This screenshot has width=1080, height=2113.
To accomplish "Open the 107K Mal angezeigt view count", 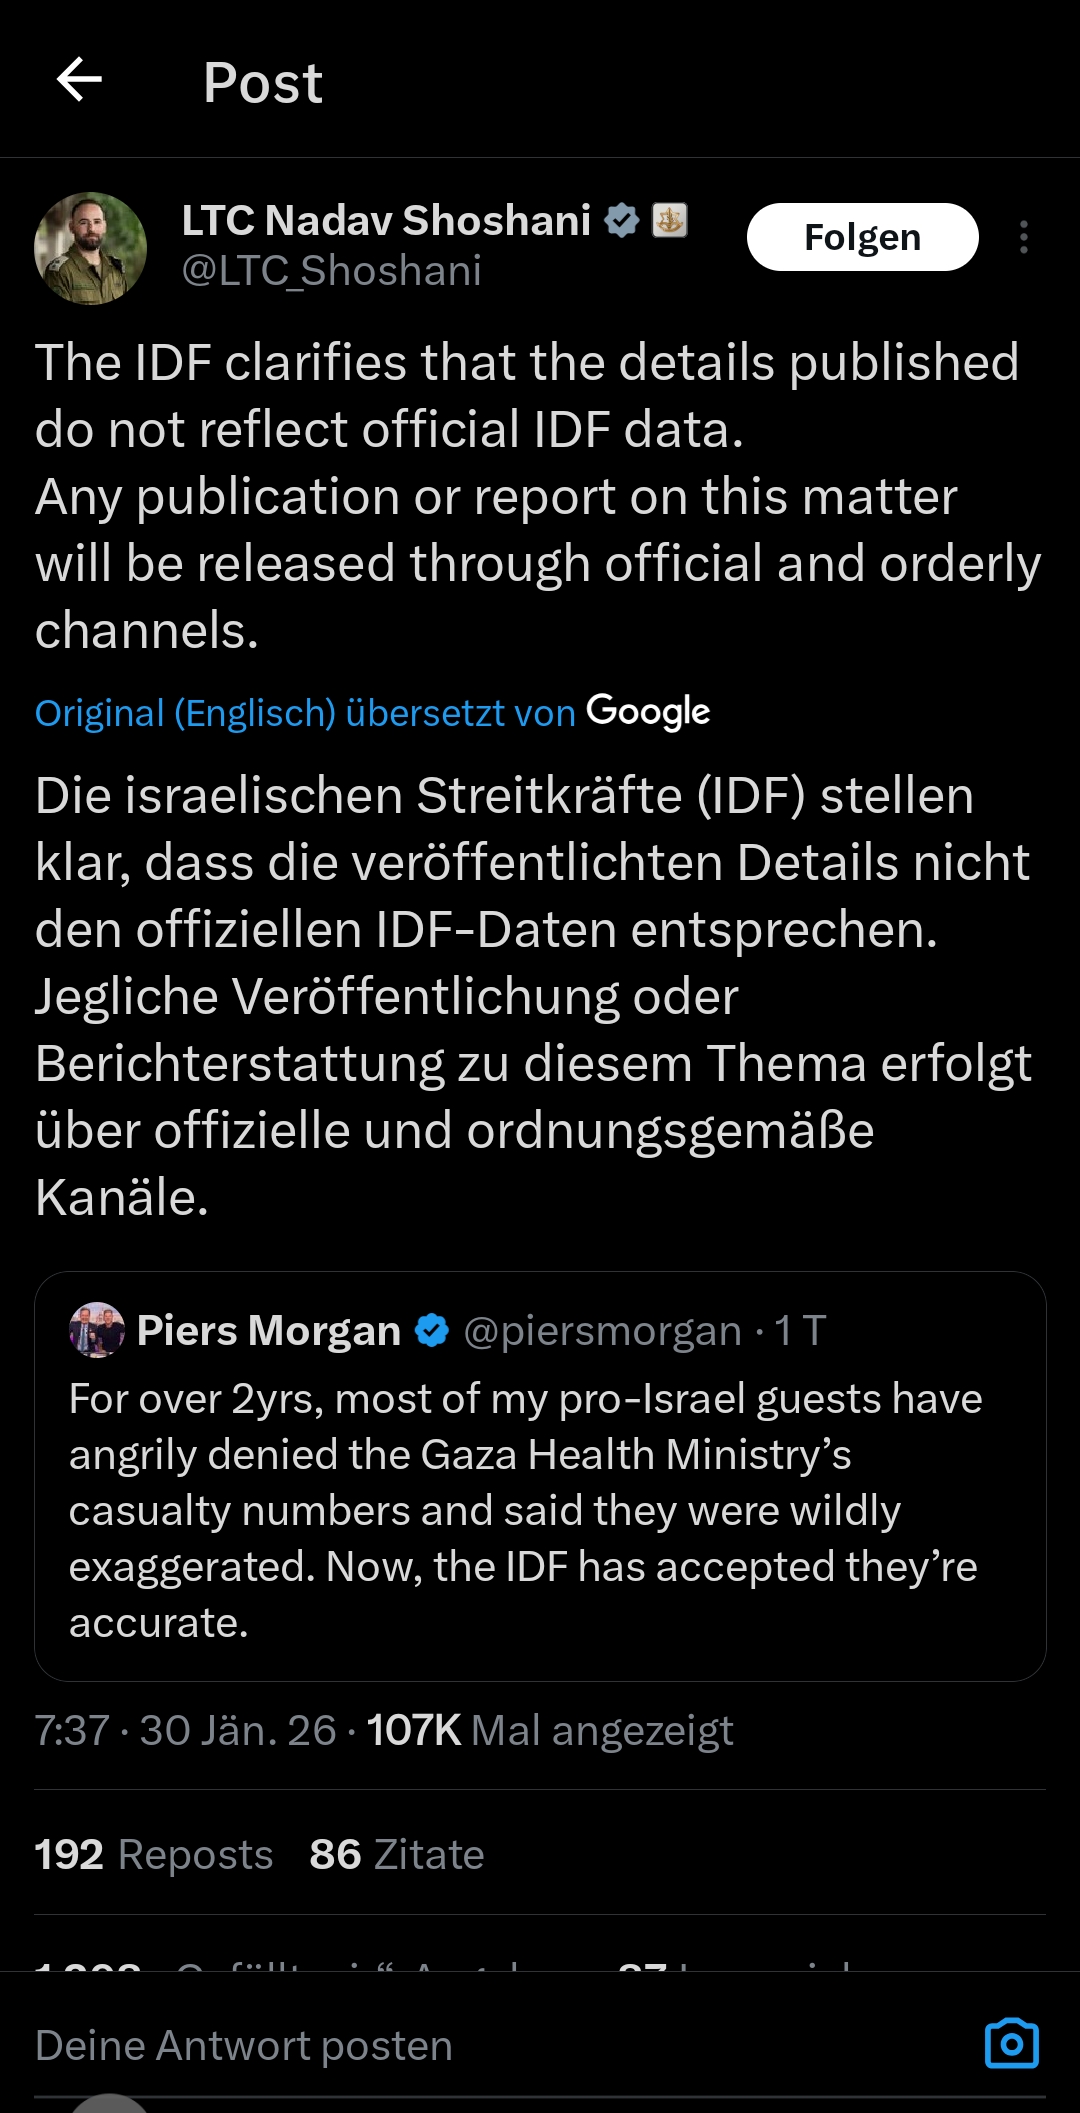I will click(550, 1731).
